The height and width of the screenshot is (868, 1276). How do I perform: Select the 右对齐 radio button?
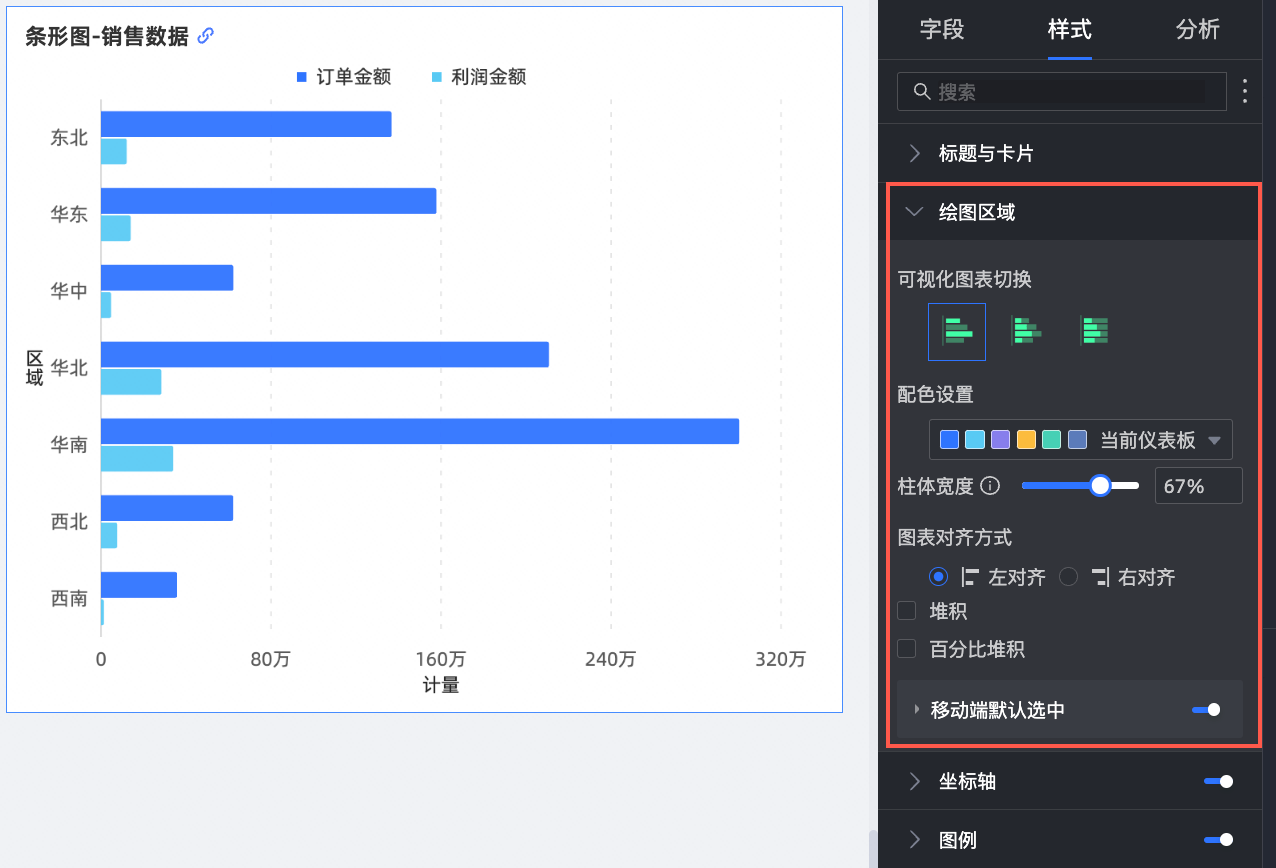coord(1069,577)
